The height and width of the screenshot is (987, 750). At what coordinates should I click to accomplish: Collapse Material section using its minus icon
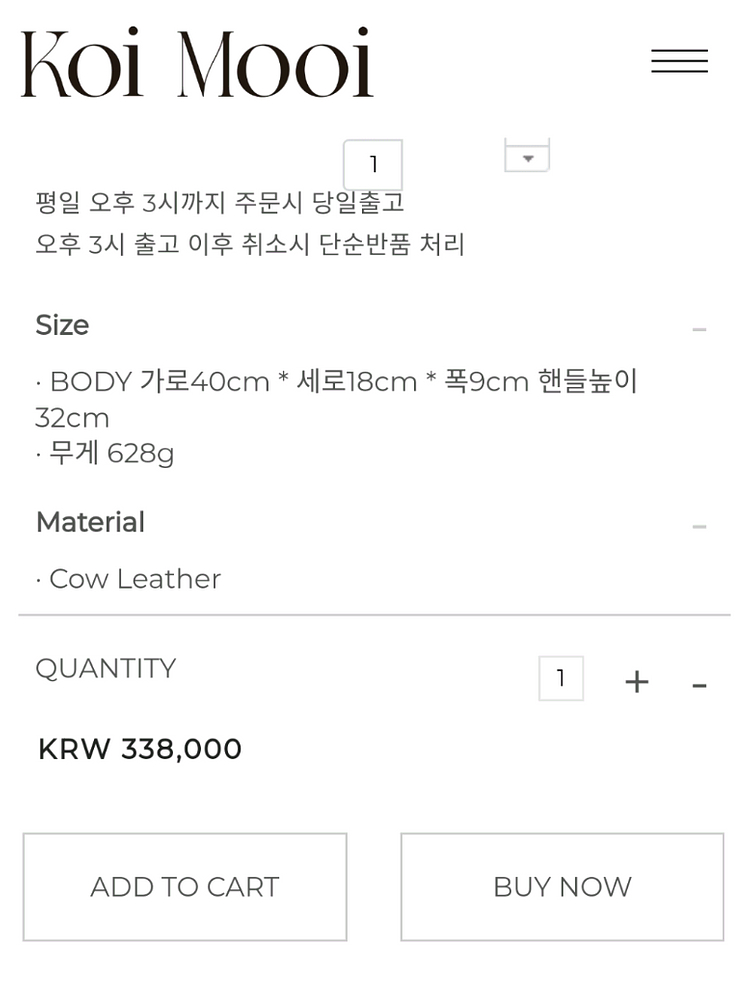699,526
